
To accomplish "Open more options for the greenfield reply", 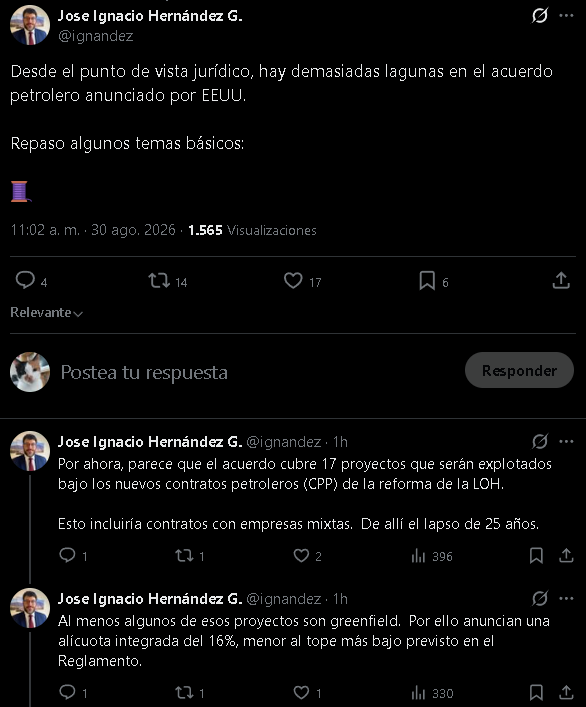I will click(566, 598).
